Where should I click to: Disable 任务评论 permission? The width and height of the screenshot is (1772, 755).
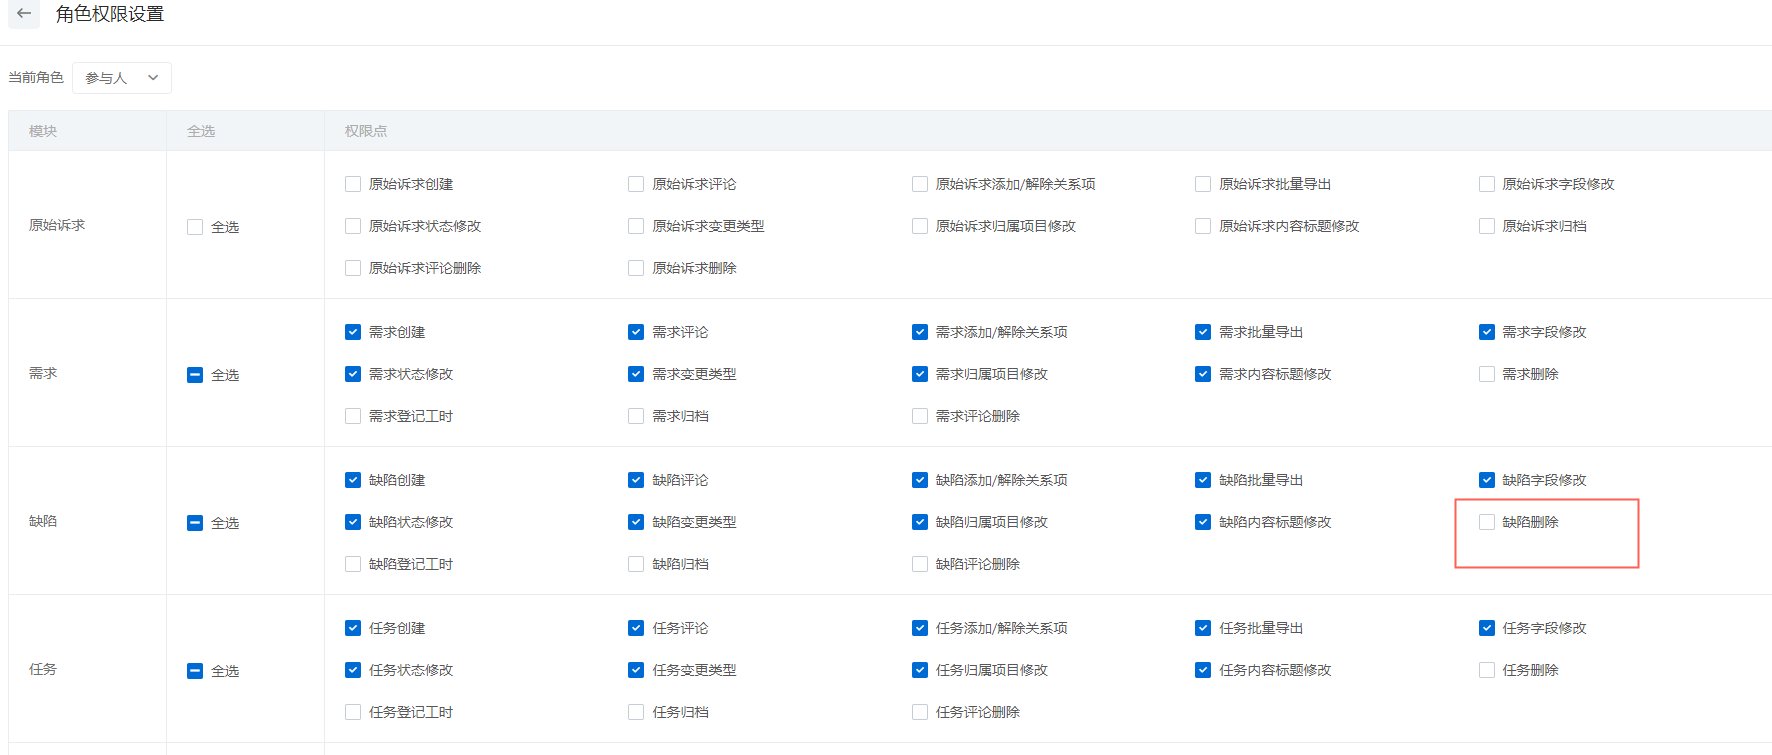pyautogui.click(x=636, y=628)
